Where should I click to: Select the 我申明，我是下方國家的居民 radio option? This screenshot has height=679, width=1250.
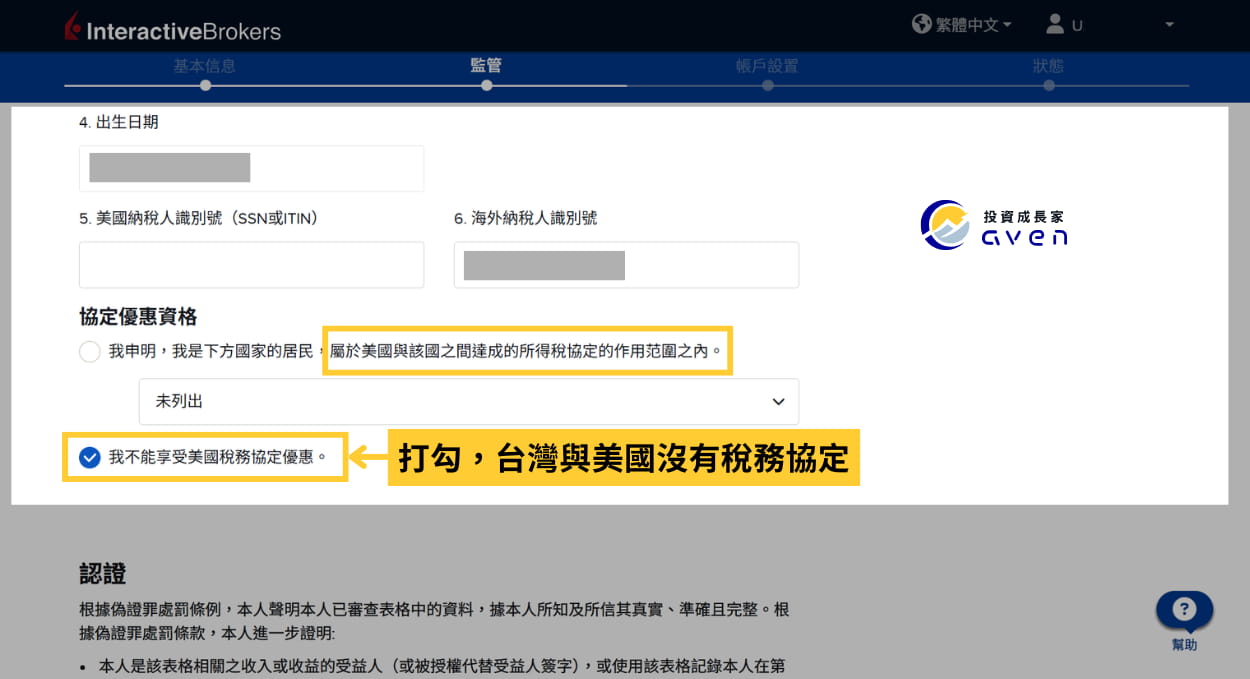[x=90, y=352]
